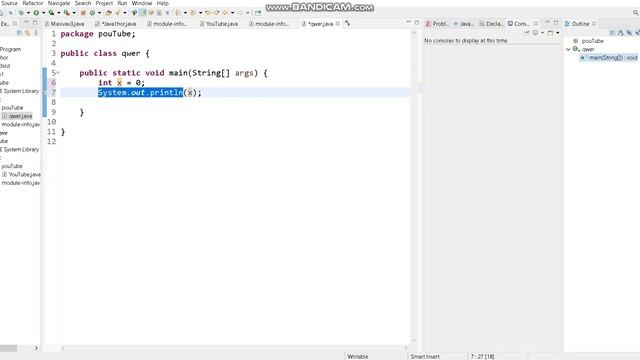The height and width of the screenshot is (360, 640).
Task: Click the search magnifier at top right
Action: (x=636, y=13)
